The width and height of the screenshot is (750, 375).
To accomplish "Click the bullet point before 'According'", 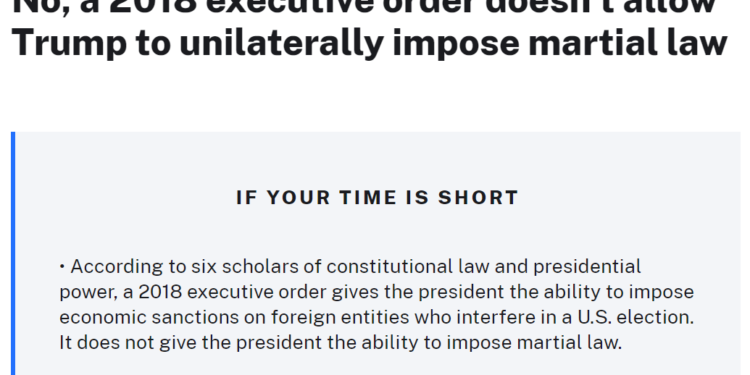I will (x=62, y=266).
